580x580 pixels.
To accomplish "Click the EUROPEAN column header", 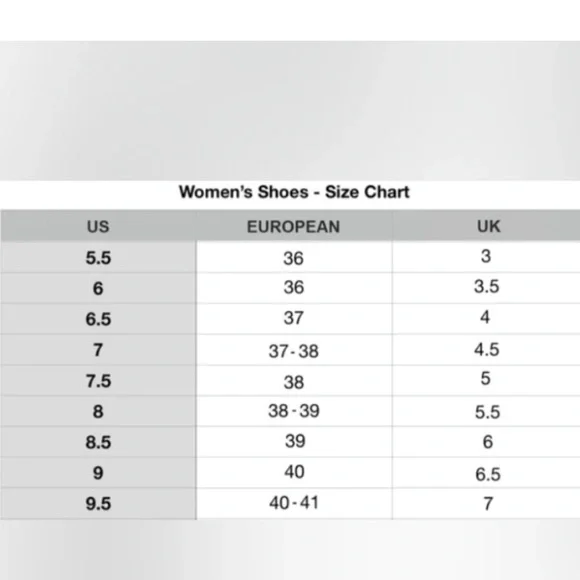I will pos(294,226).
